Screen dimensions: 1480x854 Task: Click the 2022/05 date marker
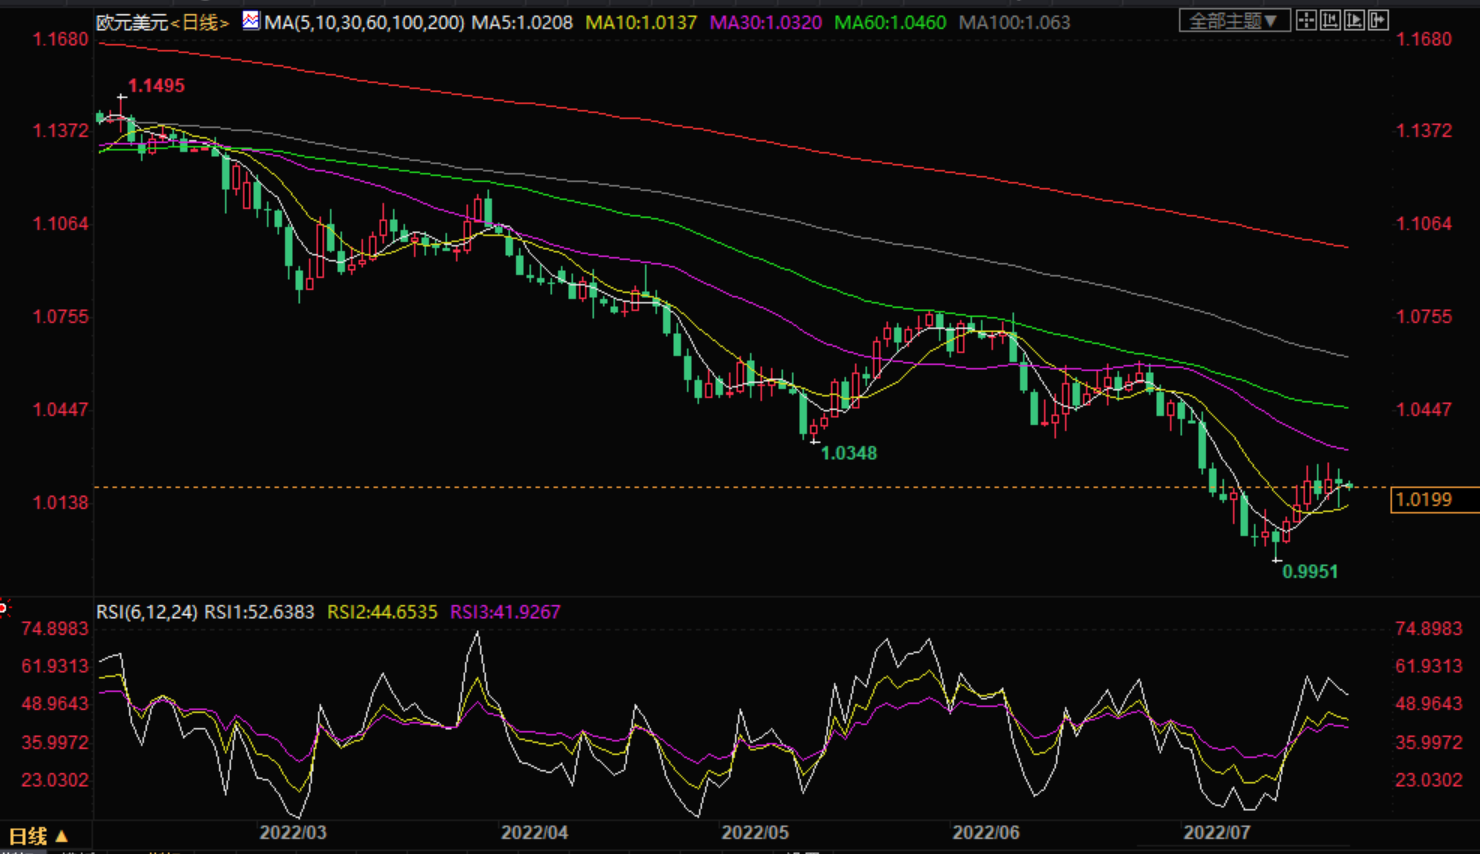(x=755, y=832)
